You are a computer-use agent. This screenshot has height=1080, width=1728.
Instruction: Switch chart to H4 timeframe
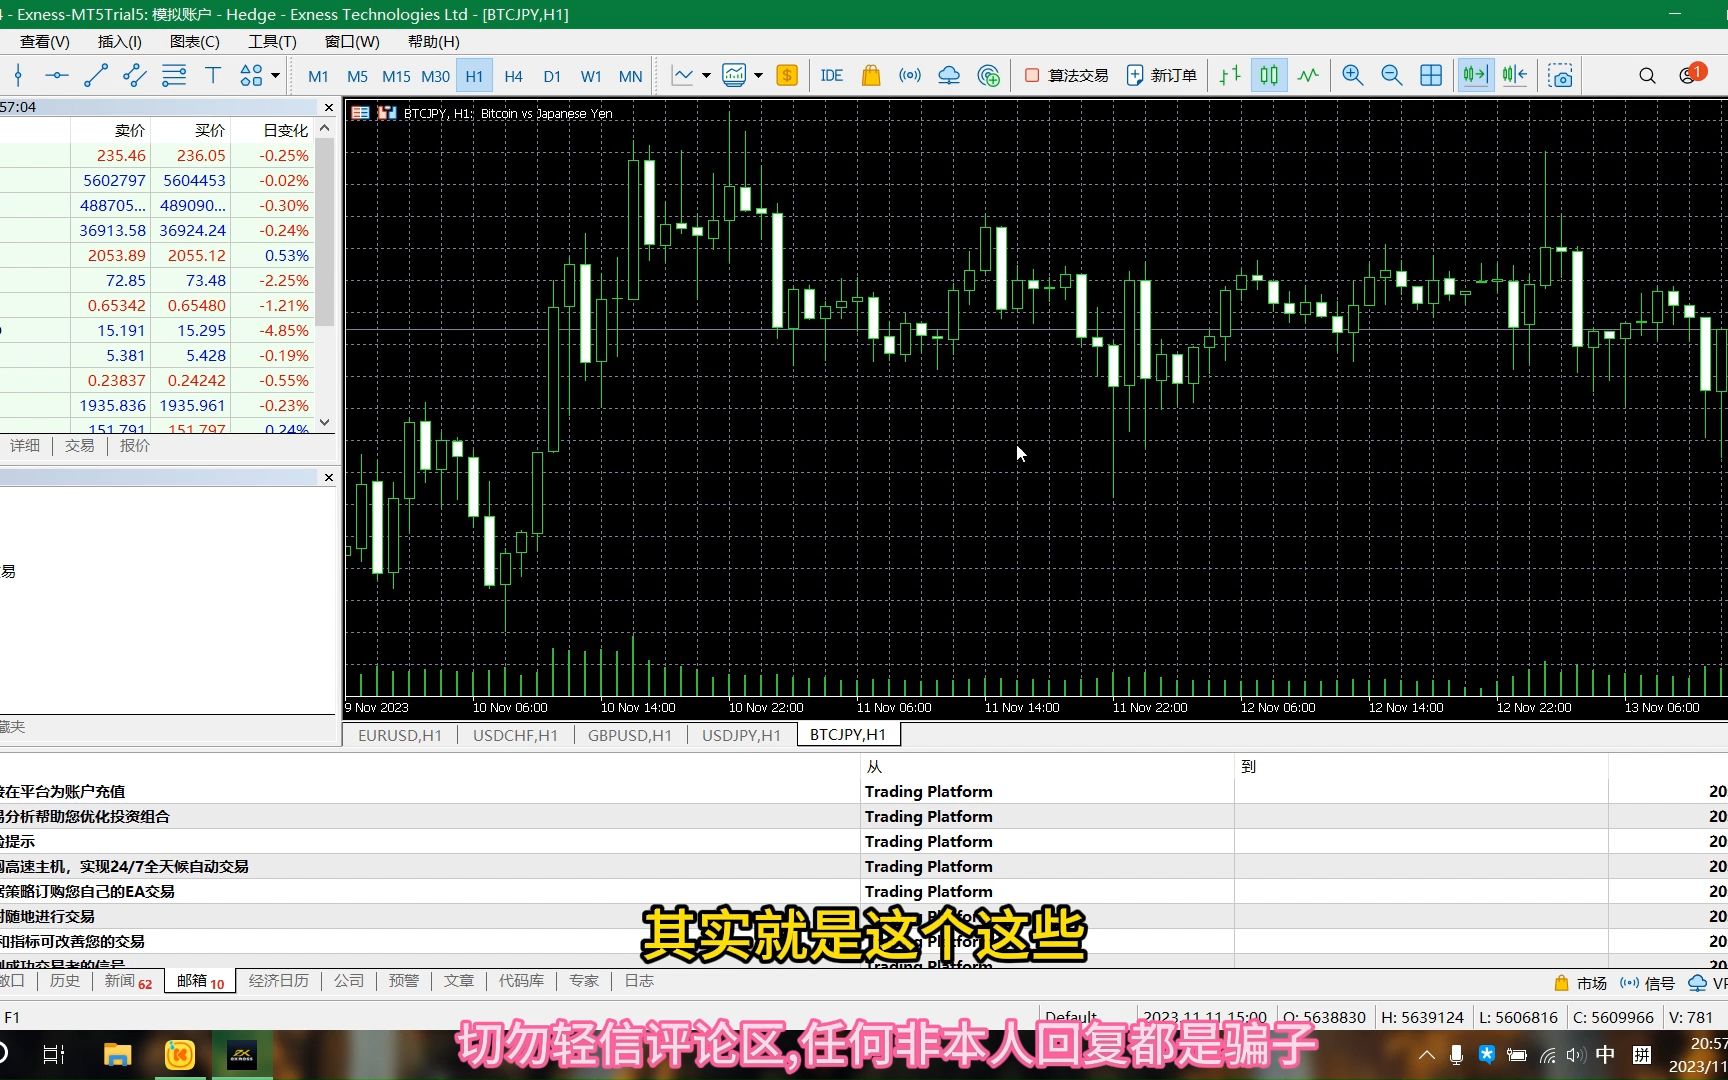tap(513, 76)
